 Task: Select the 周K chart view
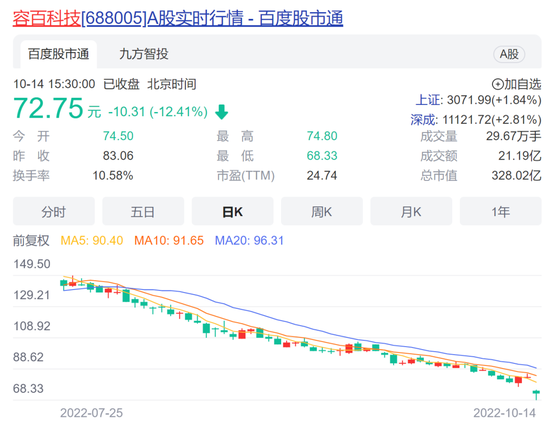(322, 211)
